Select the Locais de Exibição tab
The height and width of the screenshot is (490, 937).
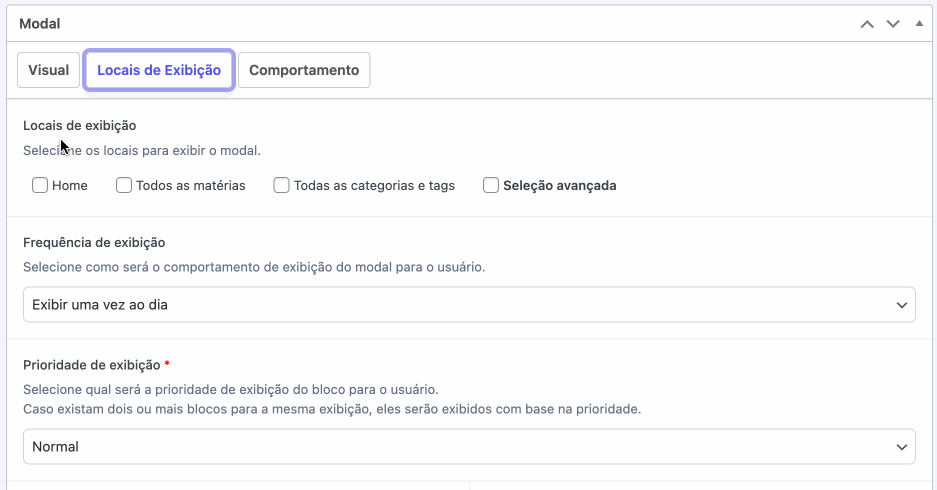click(x=159, y=70)
